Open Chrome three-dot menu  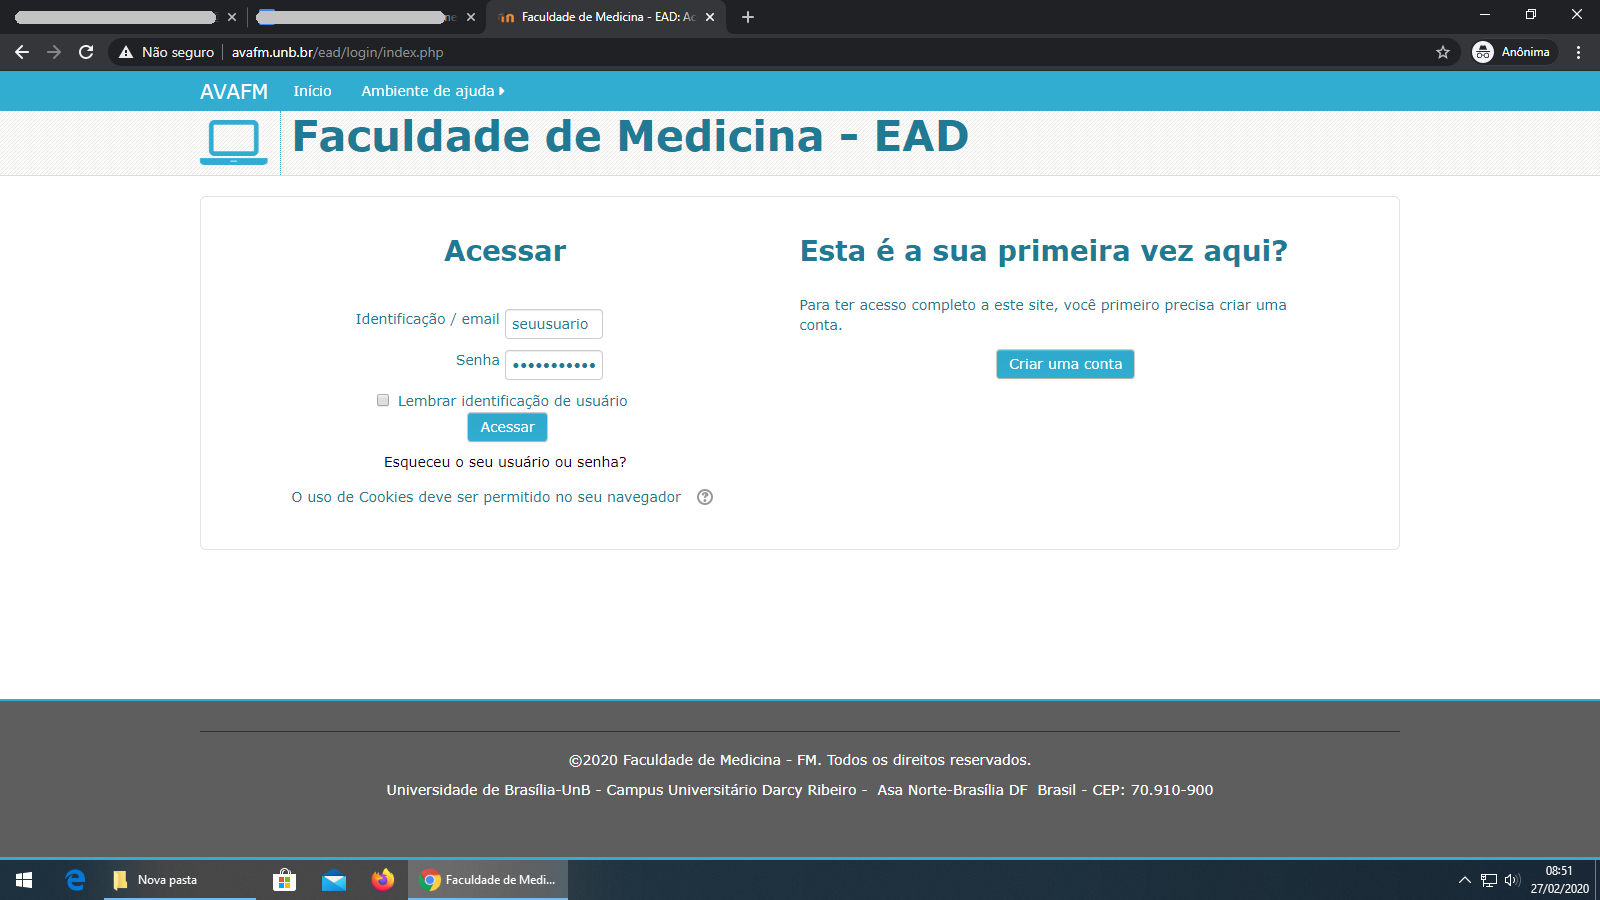pyautogui.click(x=1579, y=52)
